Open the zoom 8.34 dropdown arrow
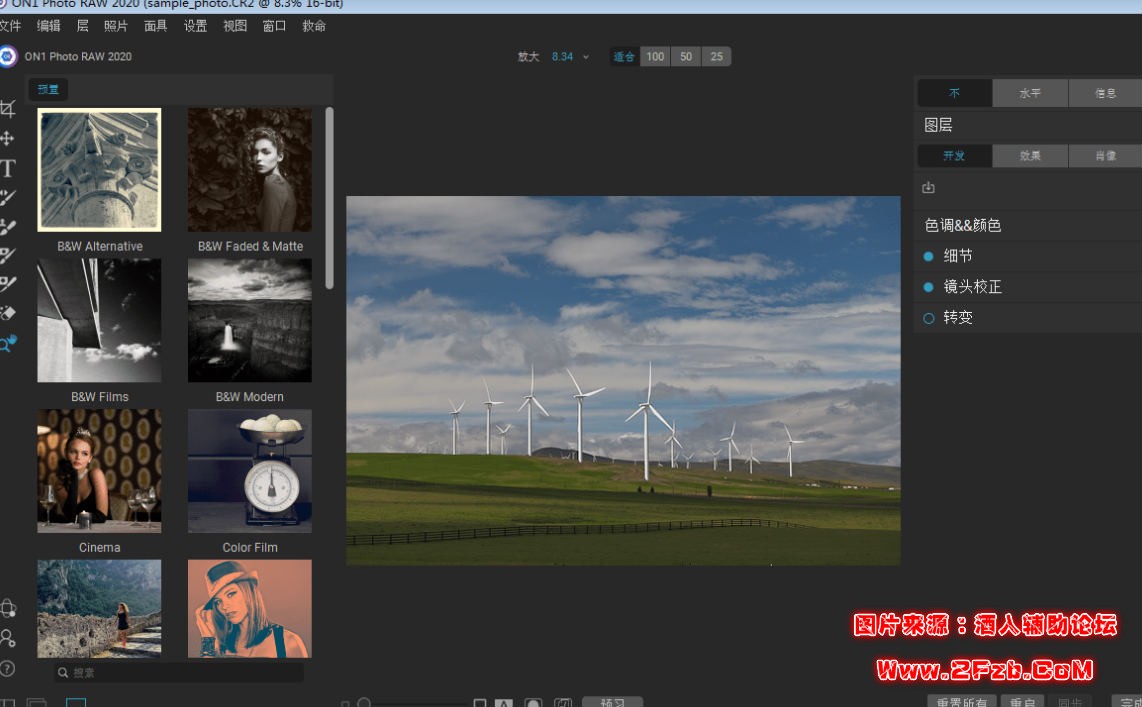1142x707 pixels. pos(586,57)
